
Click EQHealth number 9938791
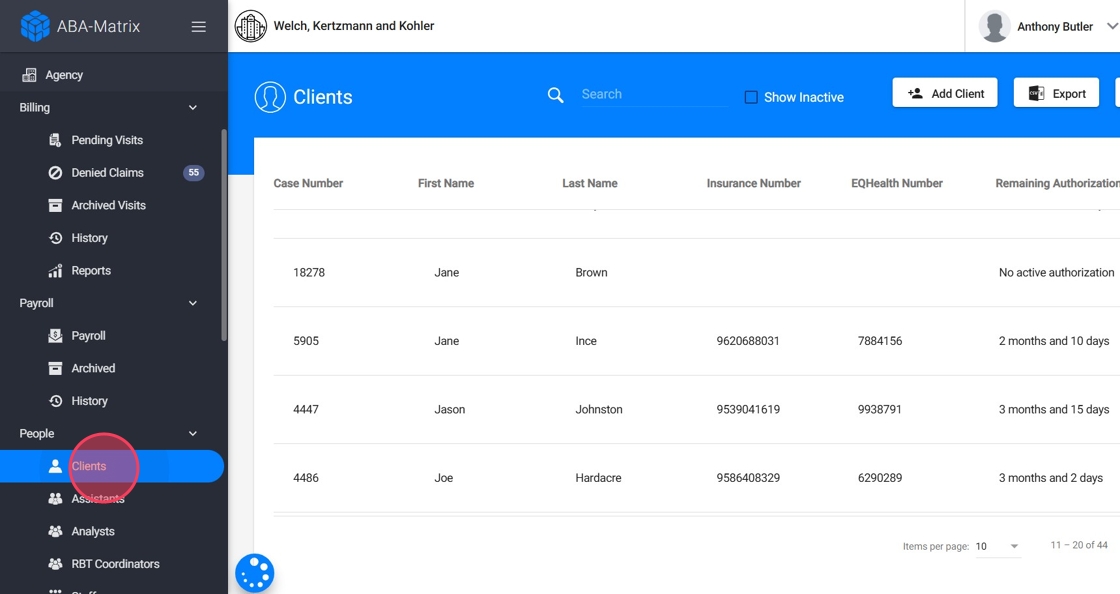point(879,410)
